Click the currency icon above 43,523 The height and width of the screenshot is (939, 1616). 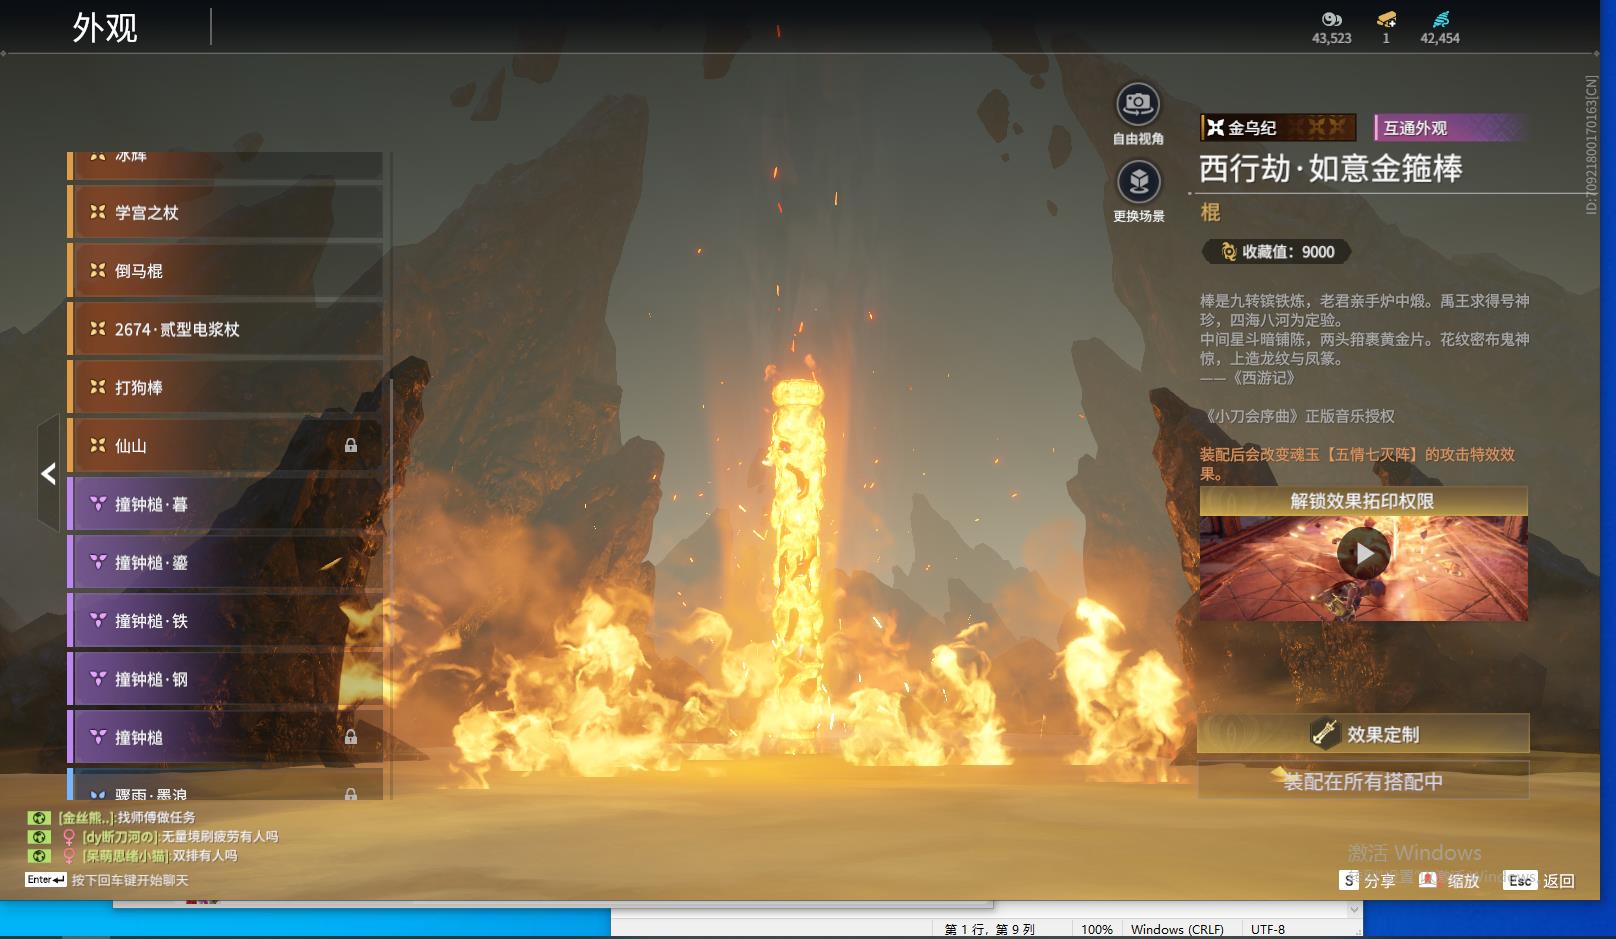(x=1331, y=19)
